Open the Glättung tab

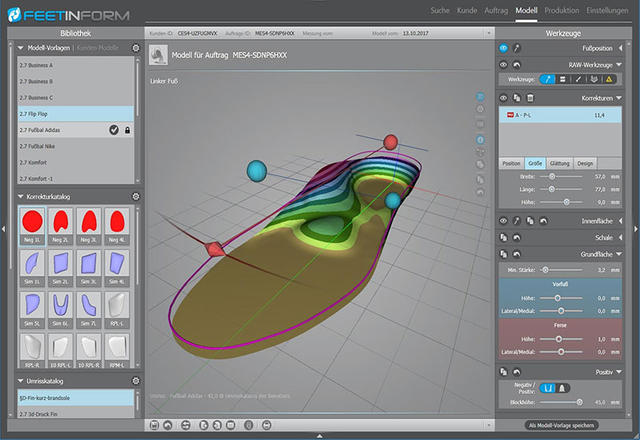click(x=560, y=162)
